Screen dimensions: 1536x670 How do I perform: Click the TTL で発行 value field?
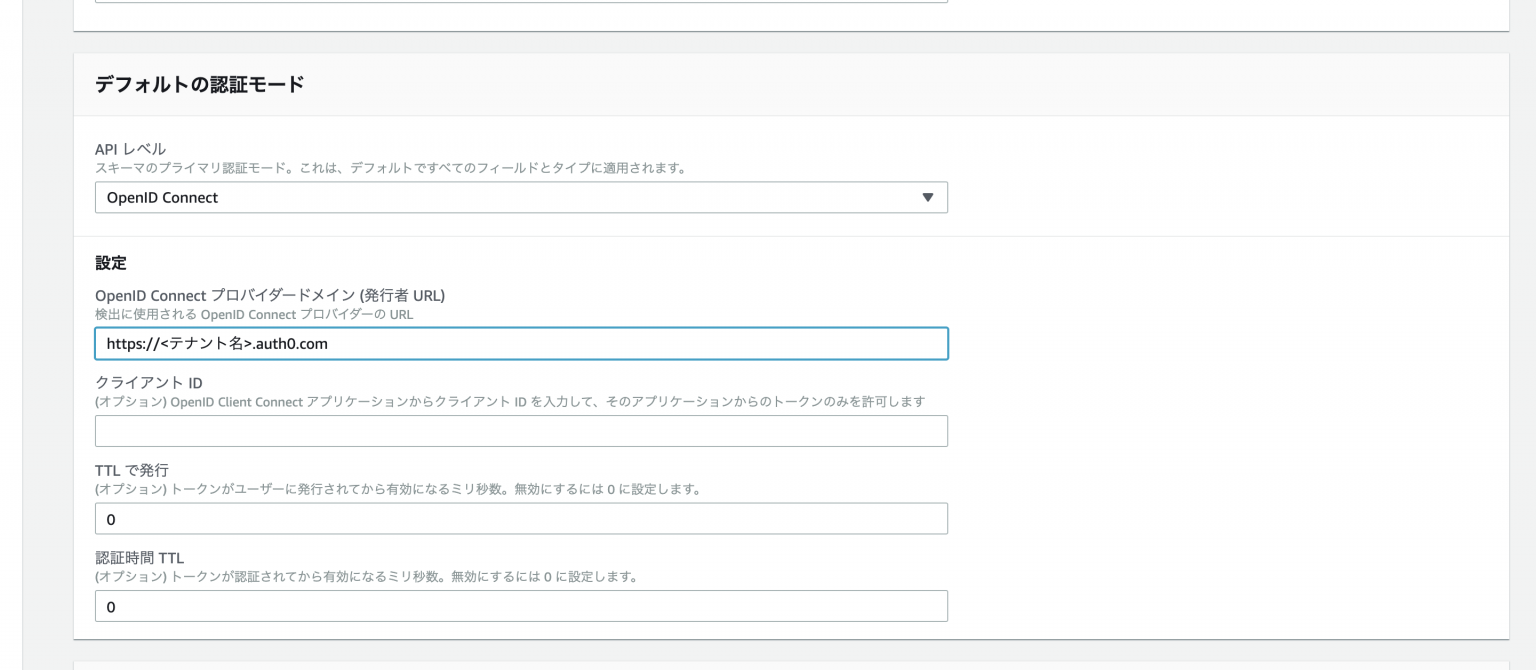[x=521, y=518]
